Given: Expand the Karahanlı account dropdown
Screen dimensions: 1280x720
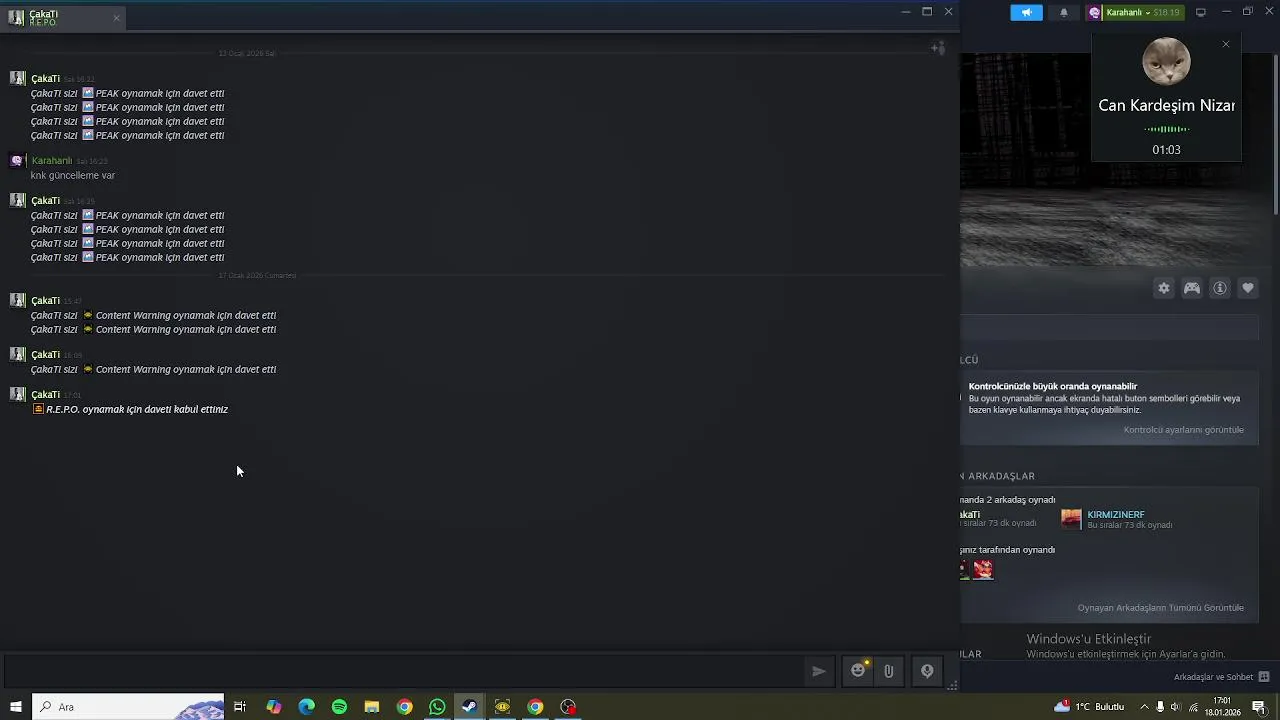Looking at the screenshot, I should pos(1134,12).
